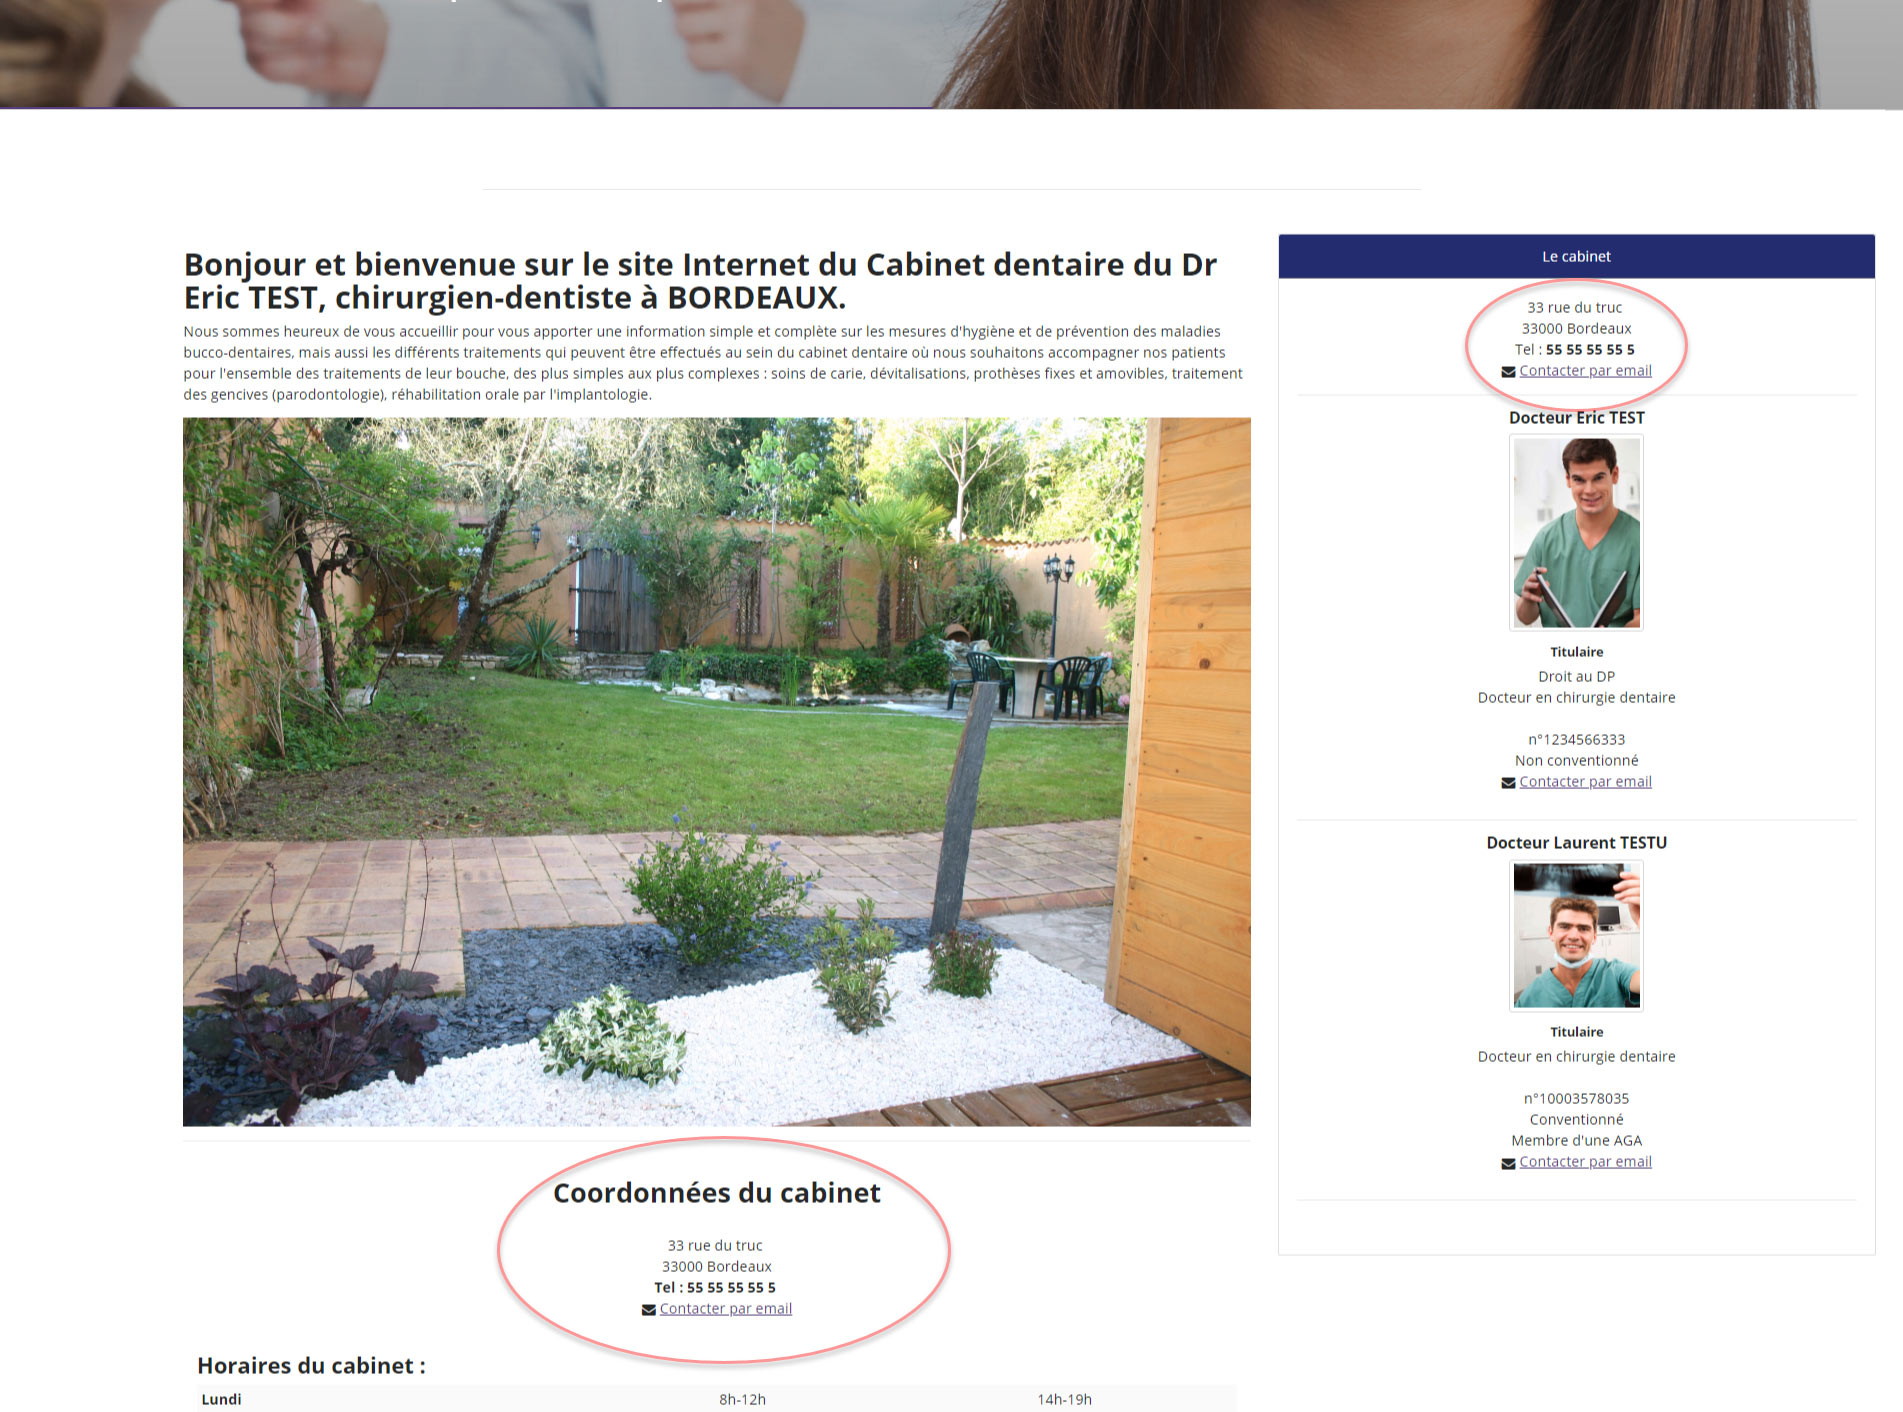Screen dimensions: 1903x1412
Task: Click phone number in the sidebar cabinet block
Action: point(1589,350)
